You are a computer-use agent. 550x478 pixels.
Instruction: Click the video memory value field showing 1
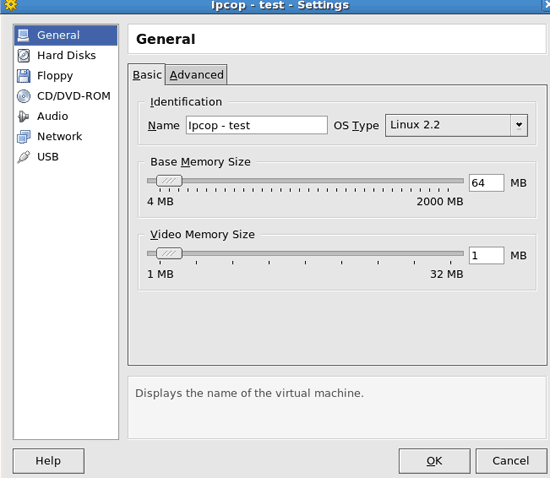[x=487, y=256]
